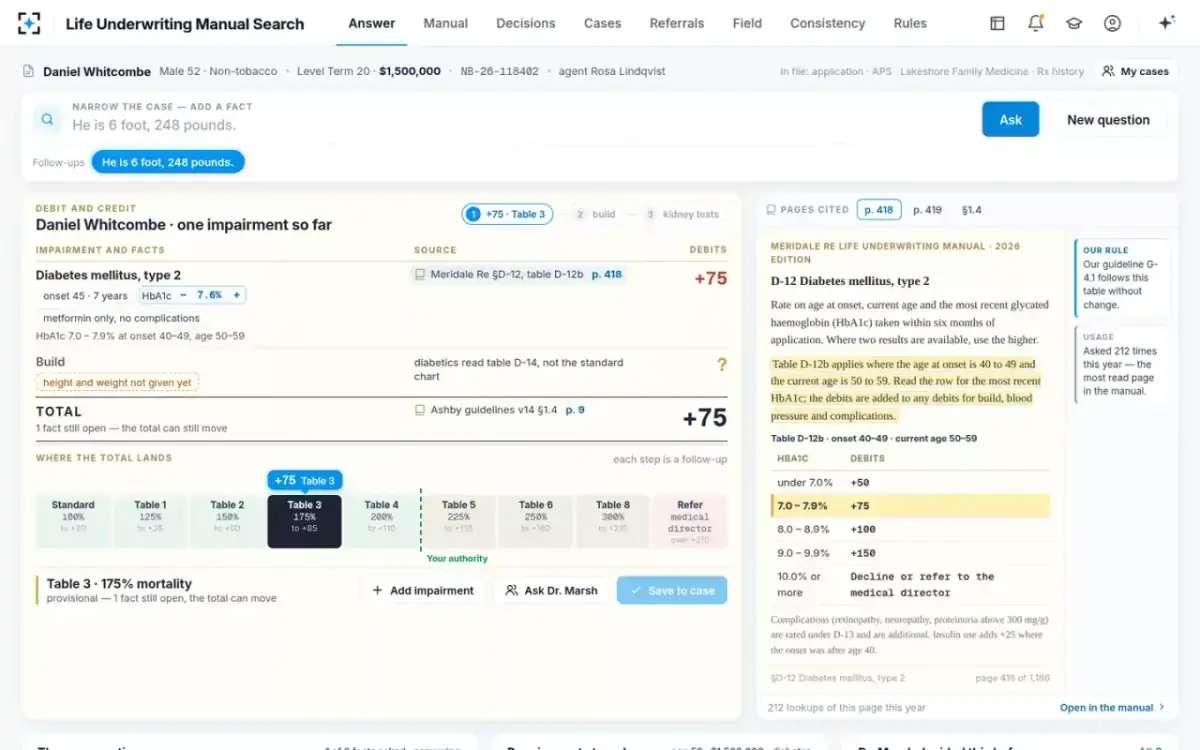Select the Table 8 300% step
Viewport: 1200px width, 750px height.
[x=613, y=521]
